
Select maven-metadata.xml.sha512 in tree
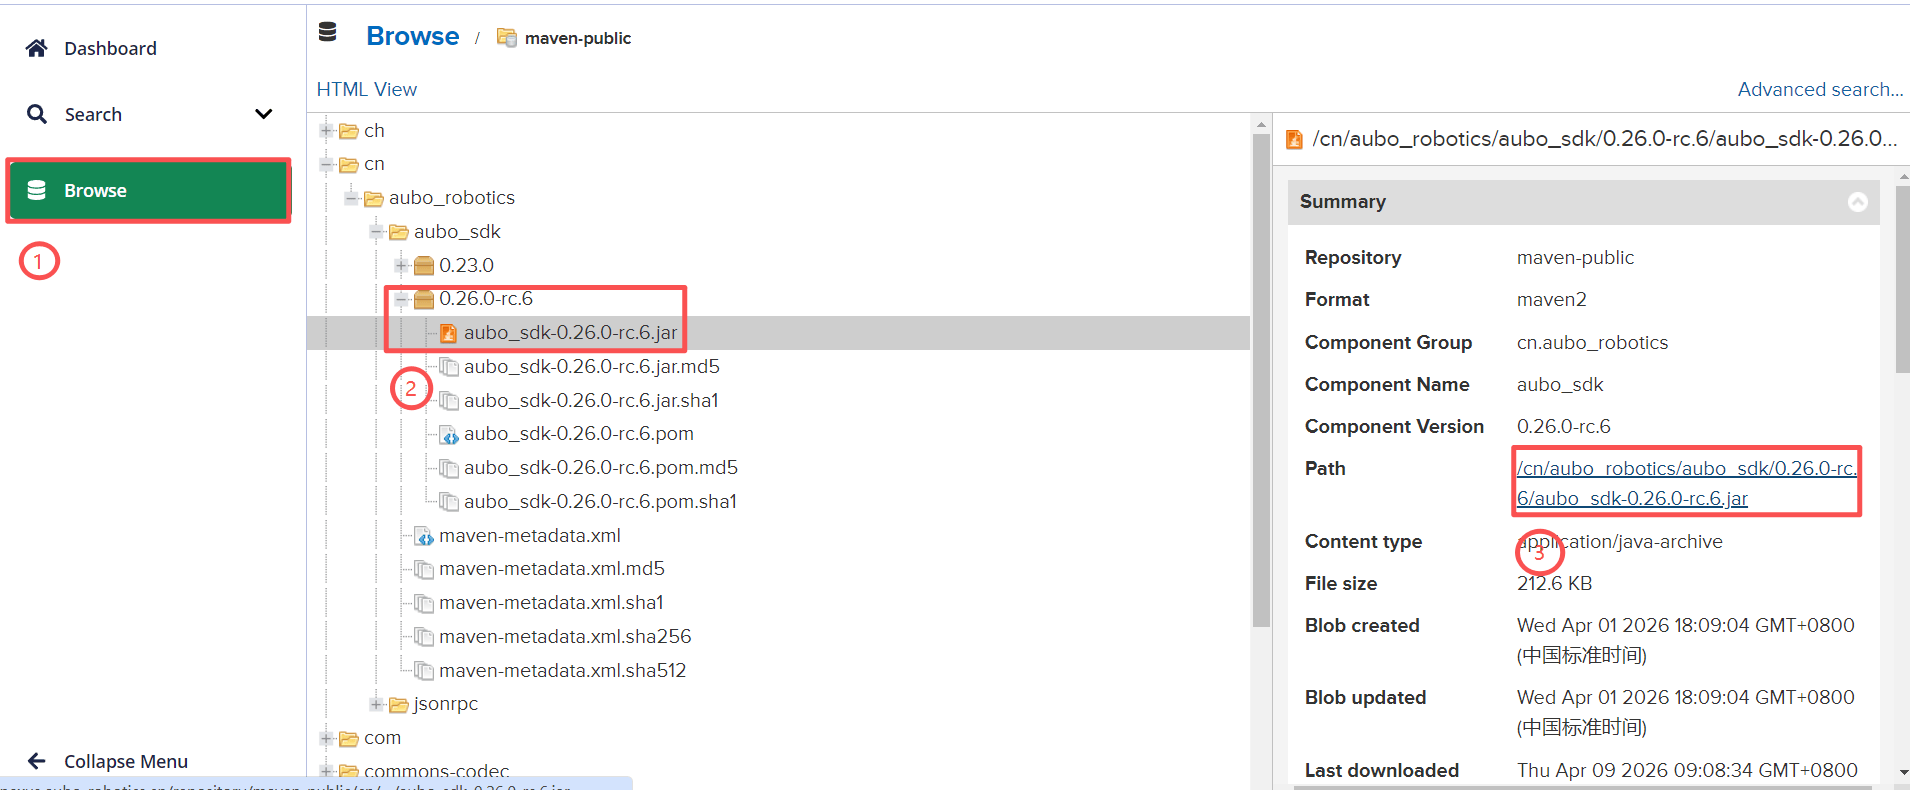tap(562, 671)
